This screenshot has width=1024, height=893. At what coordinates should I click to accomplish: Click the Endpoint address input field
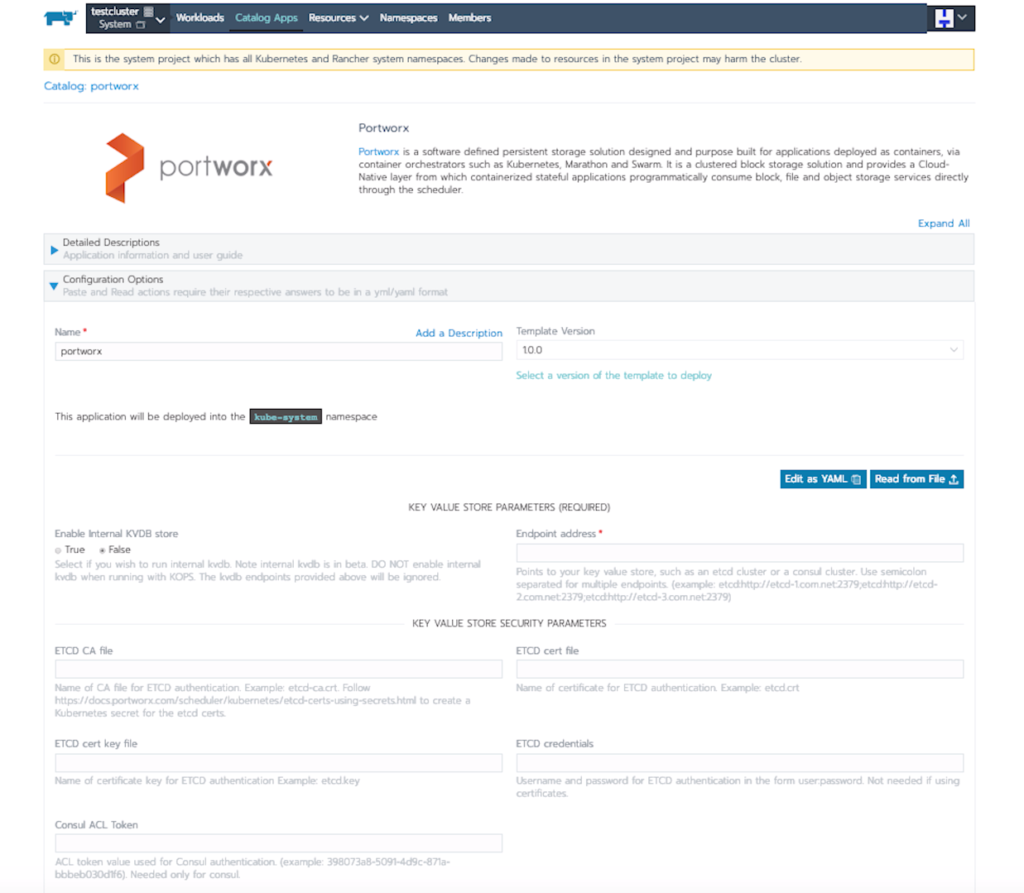click(x=739, y=553)
